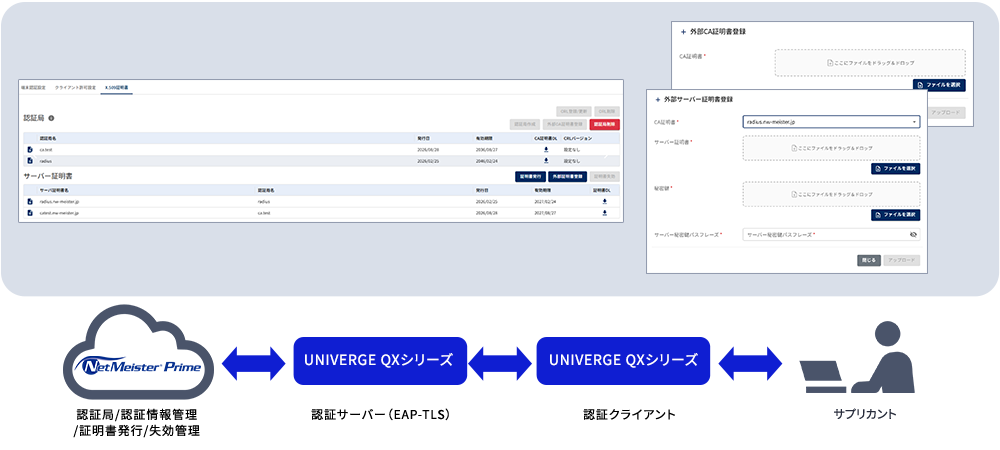Screen dimensions: 1000x450
Task: Click the サプリカント label
Action: 865,414
